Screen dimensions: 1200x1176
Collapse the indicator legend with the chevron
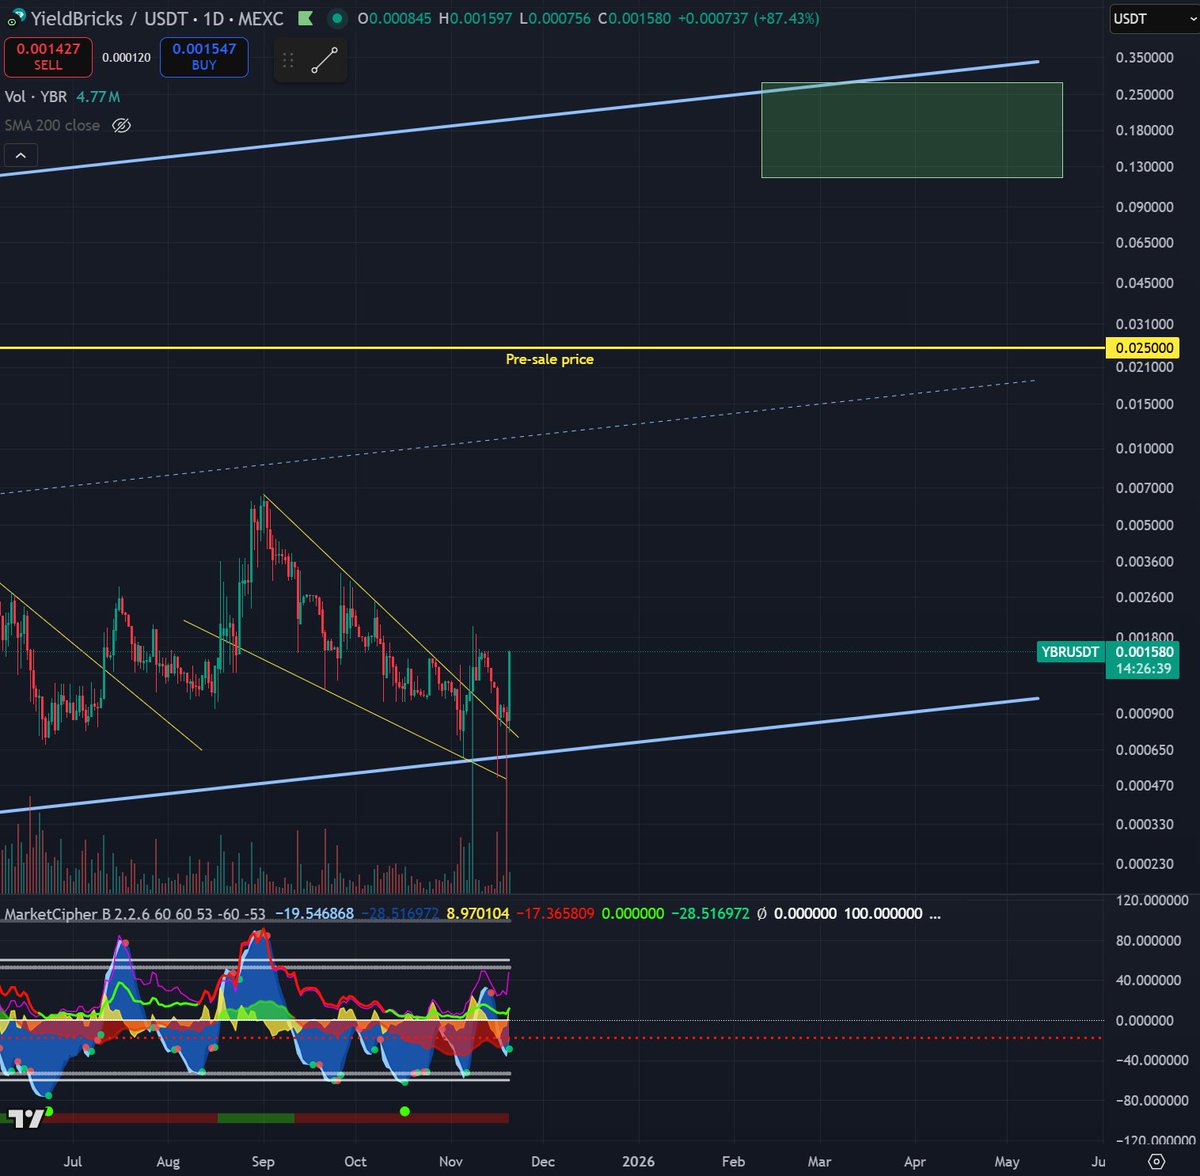[20, 155]
